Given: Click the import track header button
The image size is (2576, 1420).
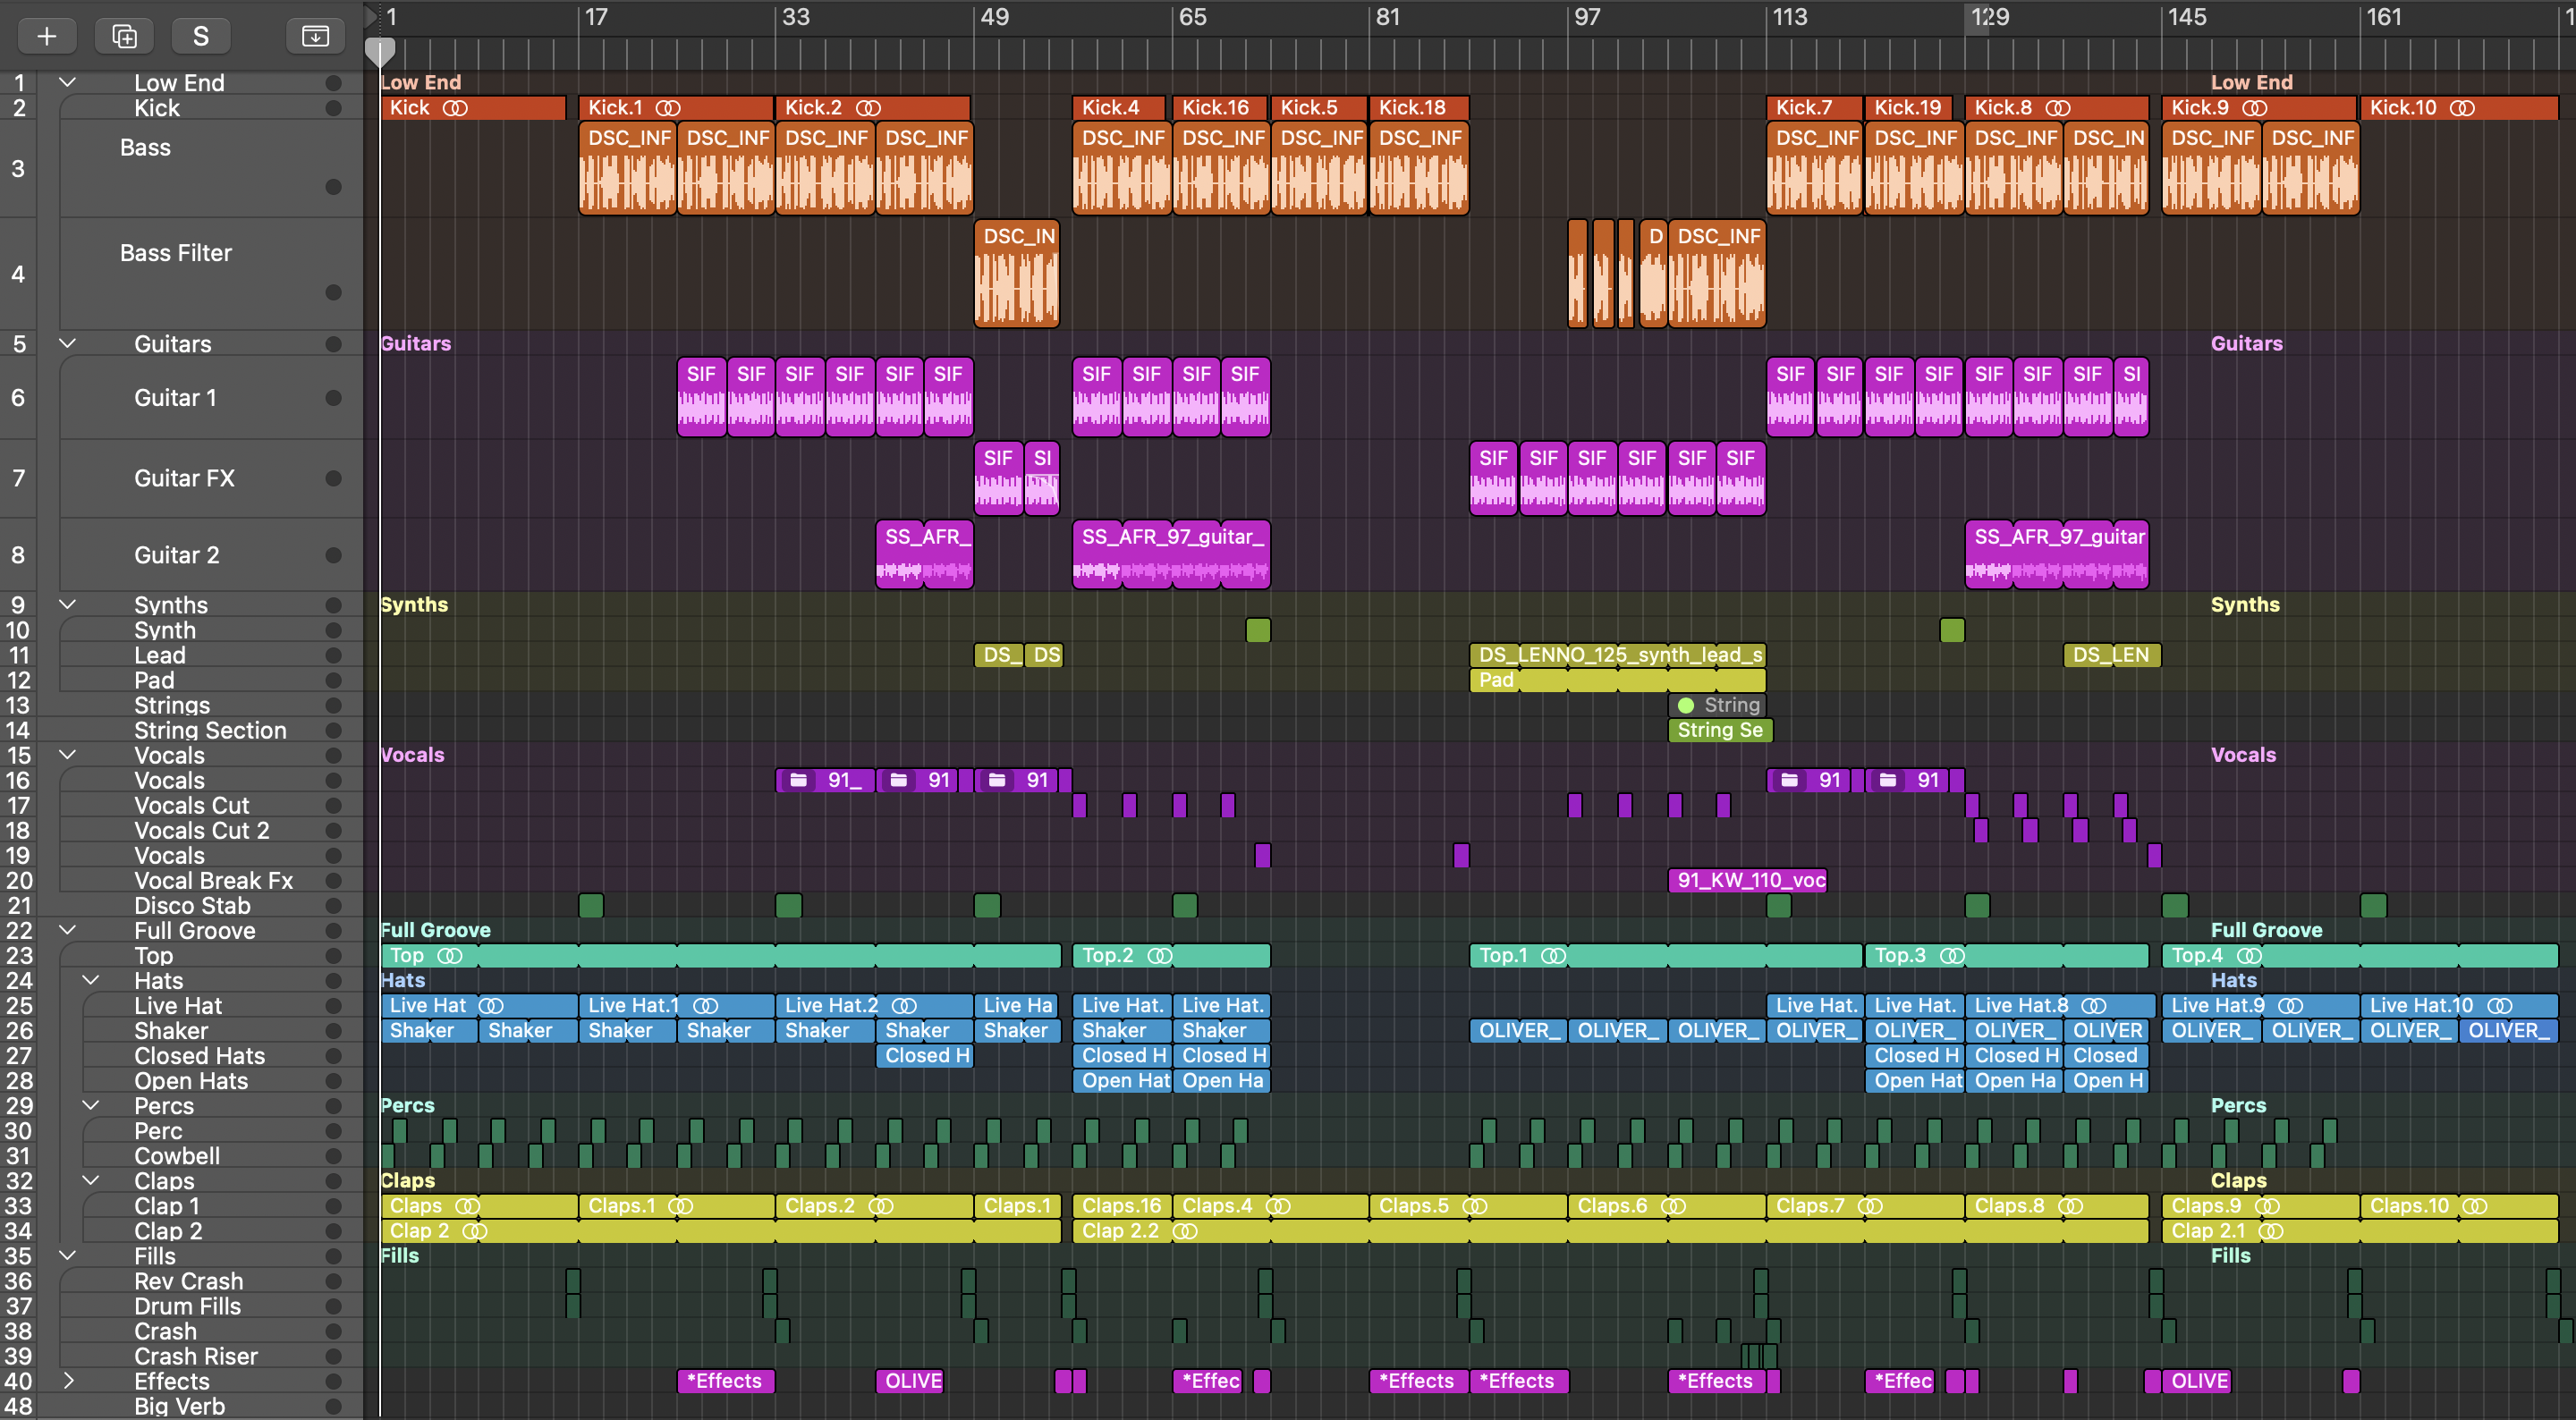Looking at the screenshot, I should coord(315,36).
